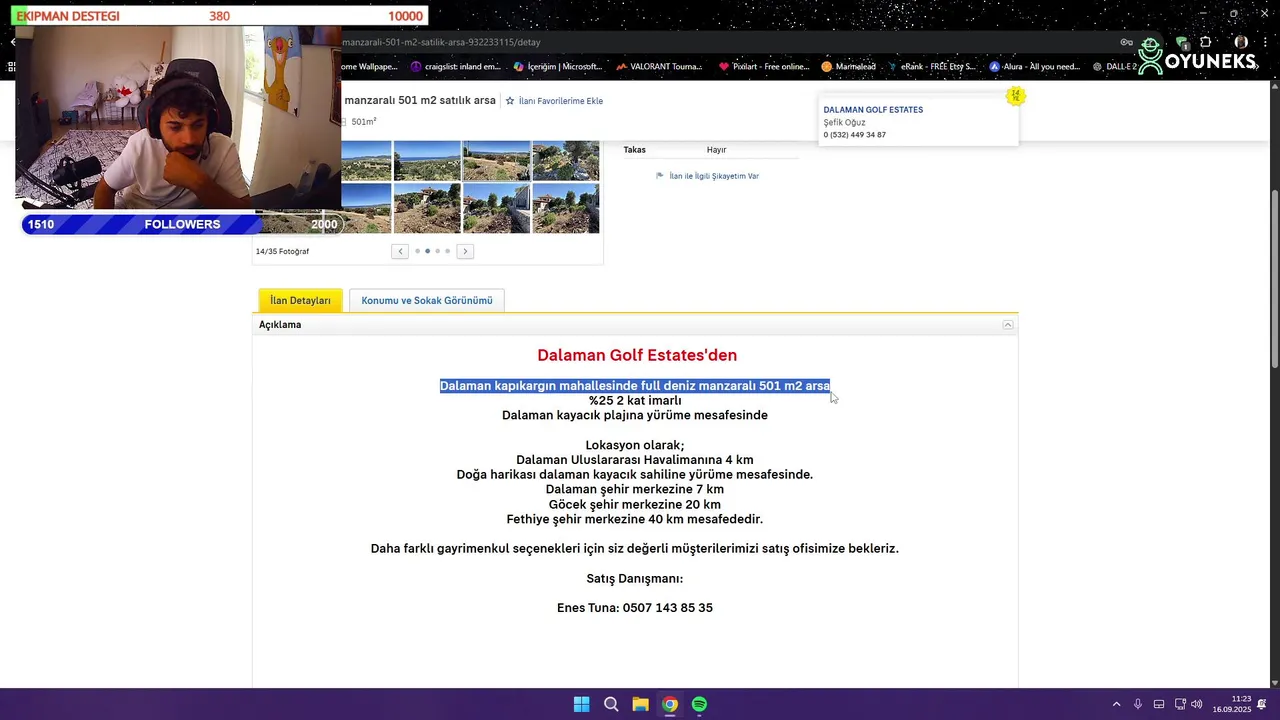Open VALORANT Tourna... bookmark
1280x720 pixels.
click(x=659, y=67)
